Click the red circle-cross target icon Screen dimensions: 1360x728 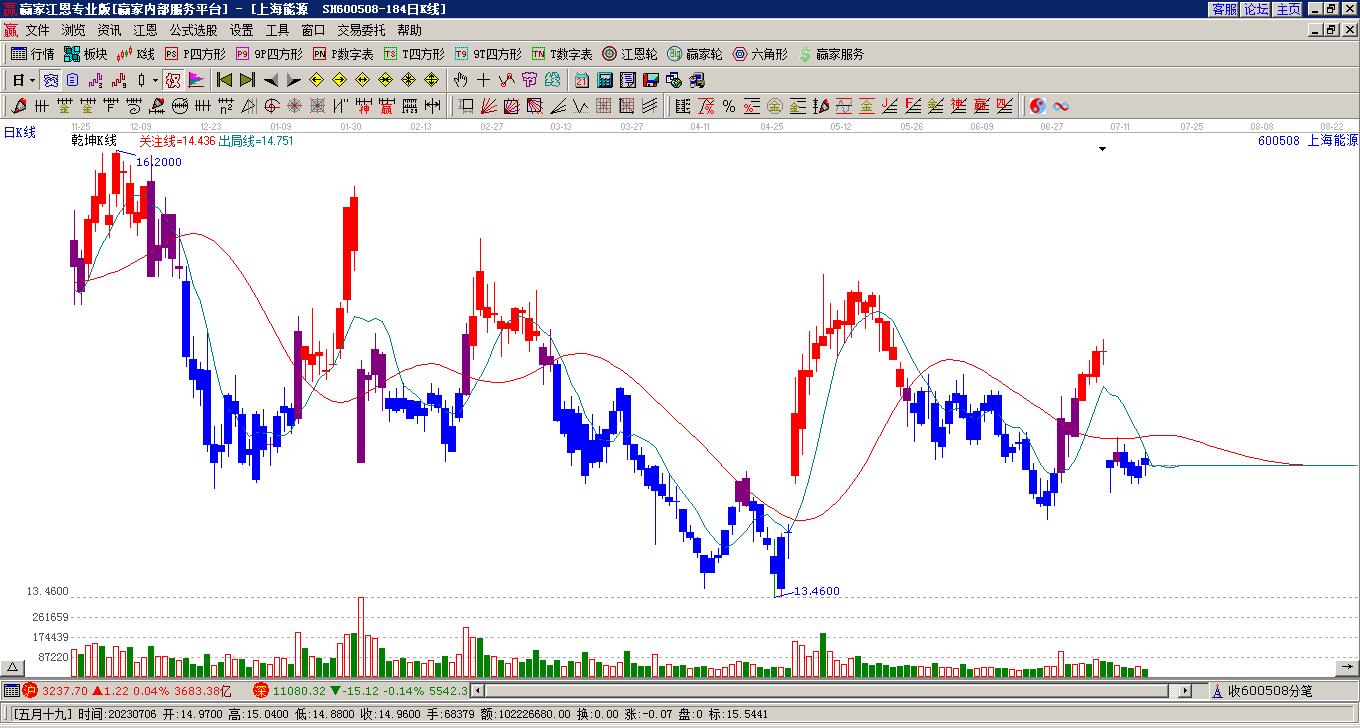(x=271, y=106)
